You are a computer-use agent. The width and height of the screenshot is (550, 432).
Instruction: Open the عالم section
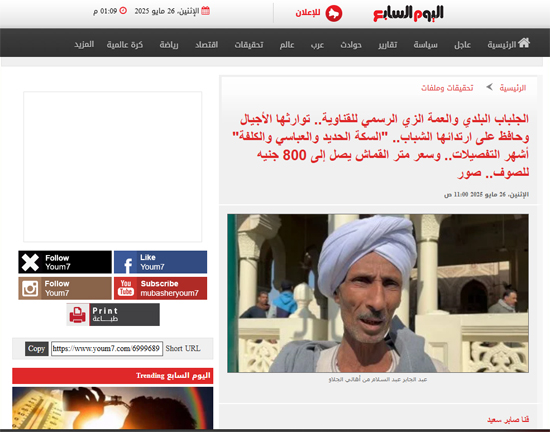[287, 45]
